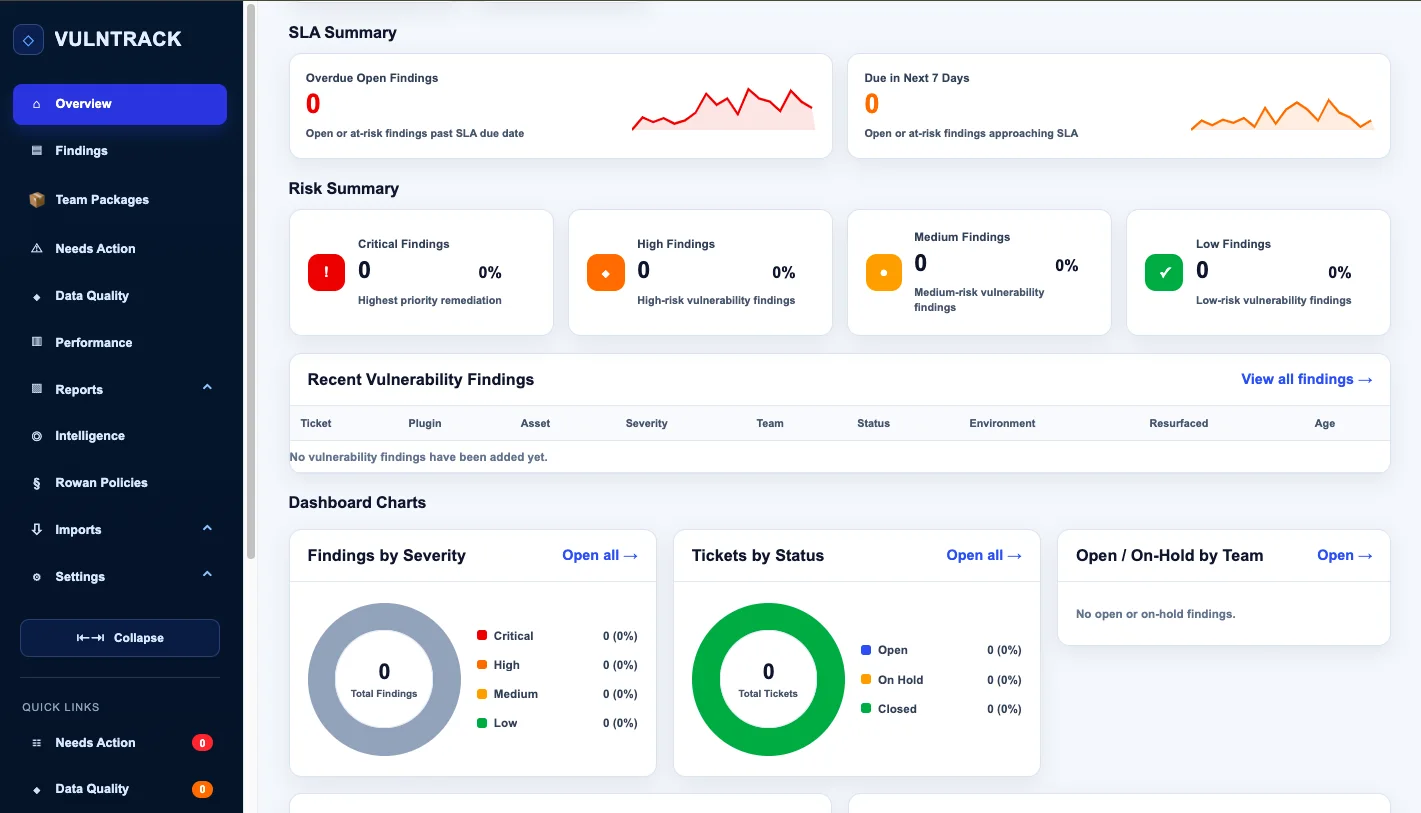Click the green Tickets by Status donut chart
The width and height of the screenshot is (1421, 813).
tap(768, 679)
